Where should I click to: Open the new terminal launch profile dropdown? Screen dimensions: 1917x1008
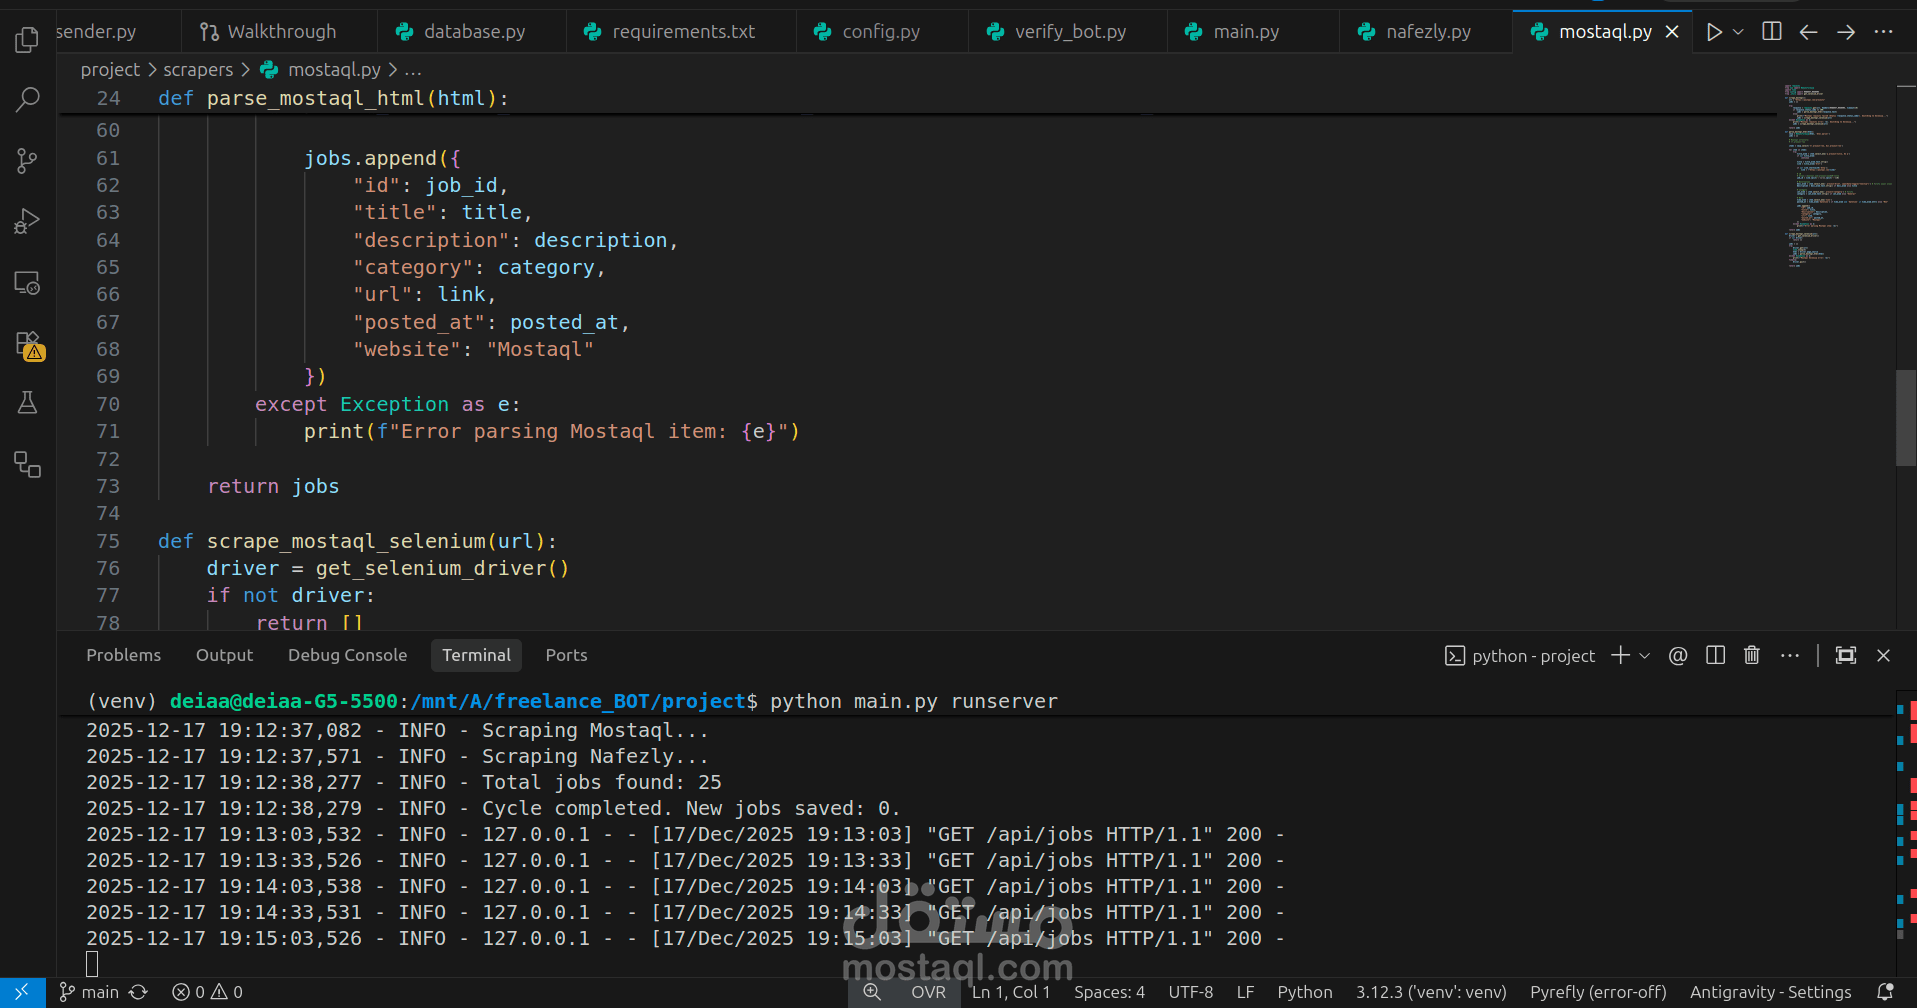point(1645,656)
